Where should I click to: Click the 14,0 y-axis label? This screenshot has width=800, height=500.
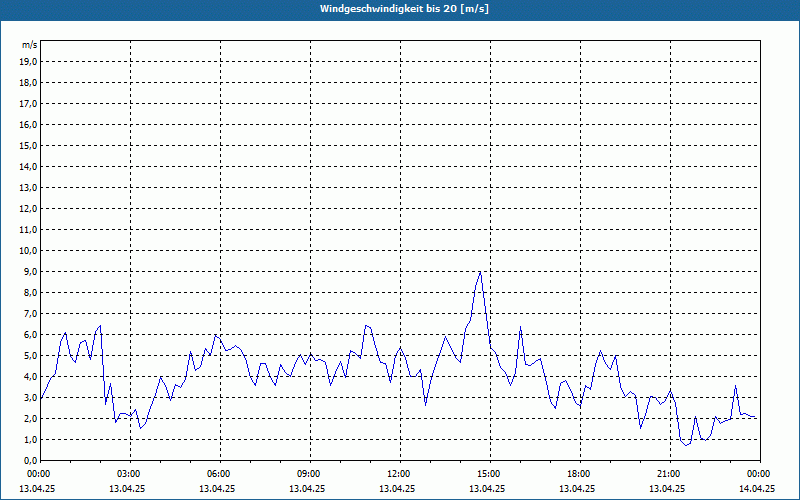[29, 166]
